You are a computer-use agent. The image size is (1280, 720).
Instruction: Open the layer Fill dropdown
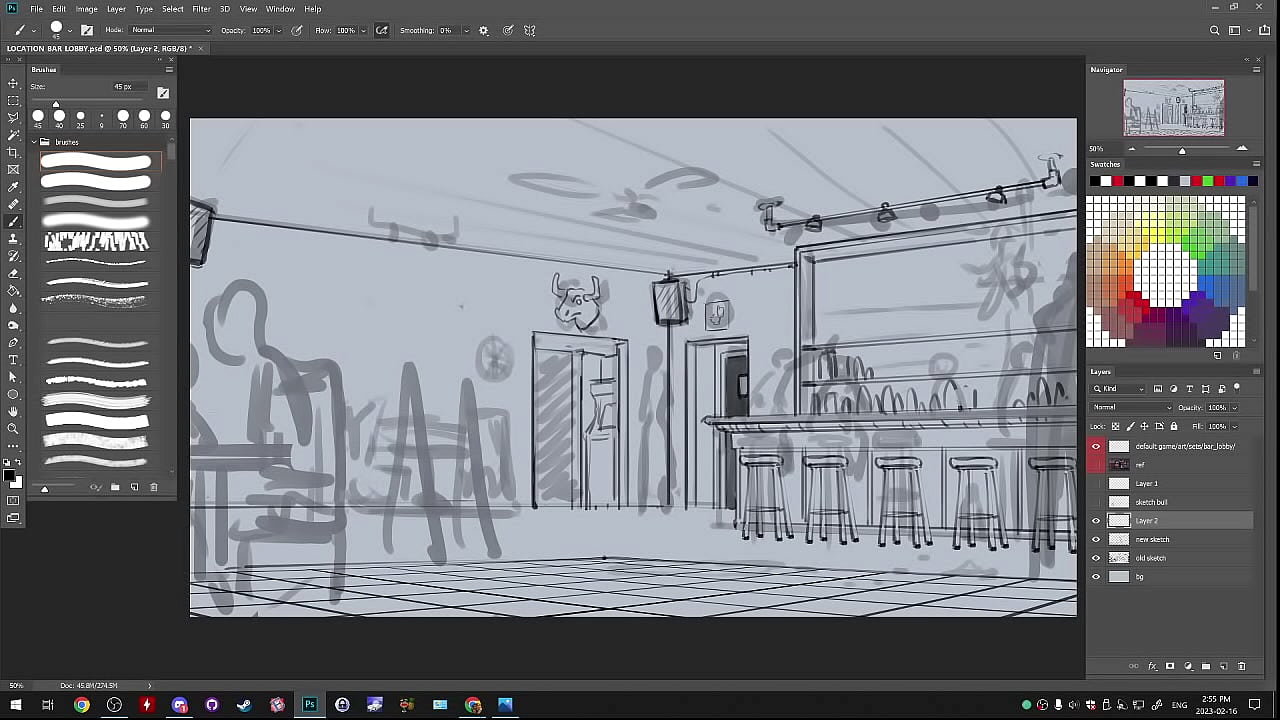1235,426
